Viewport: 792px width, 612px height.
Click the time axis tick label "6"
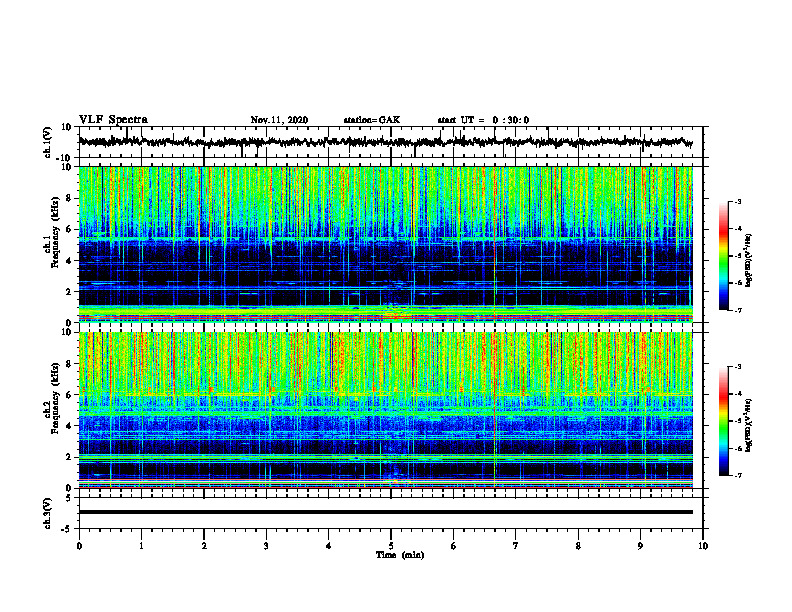[454, 546]
